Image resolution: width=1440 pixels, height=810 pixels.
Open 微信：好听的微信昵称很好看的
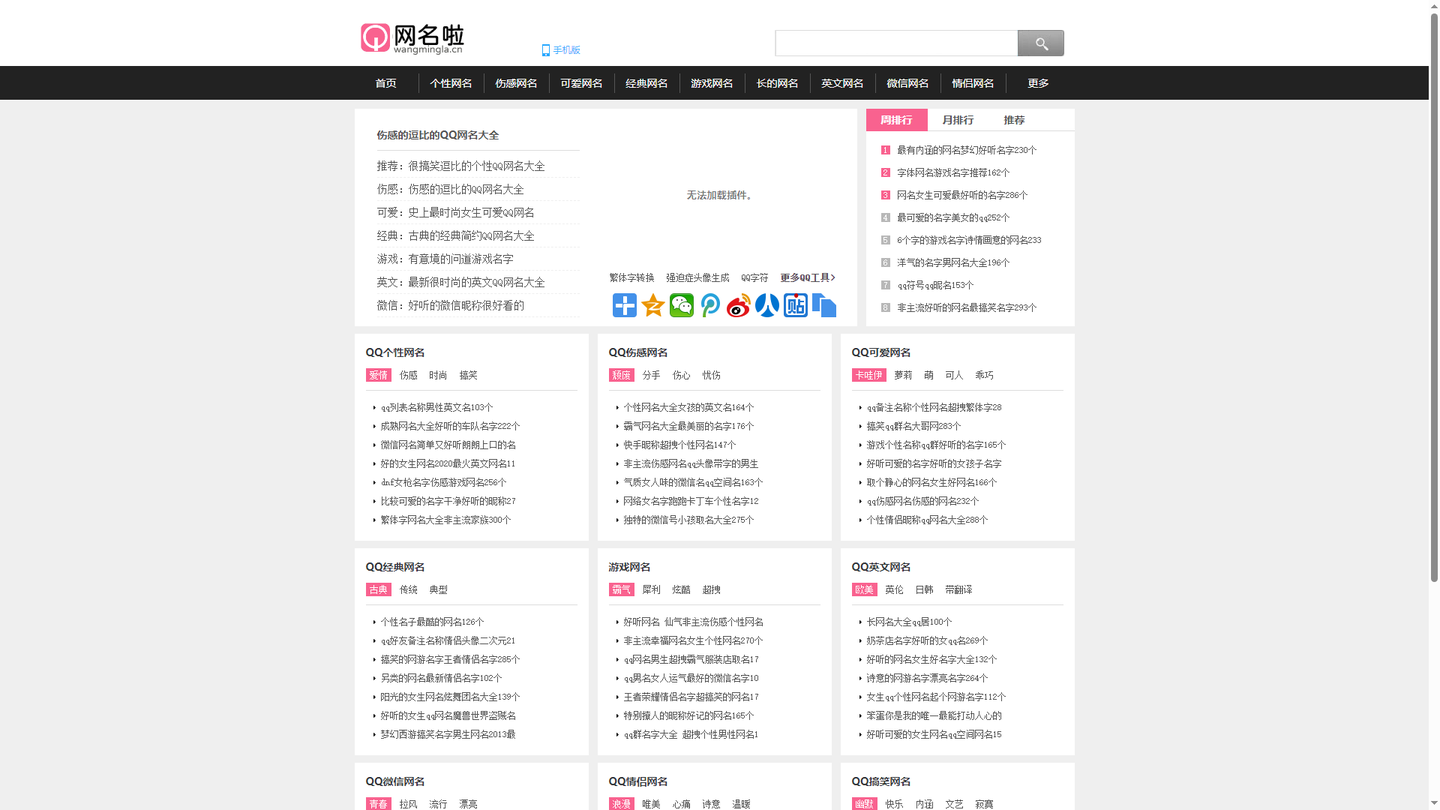point(450,305)
